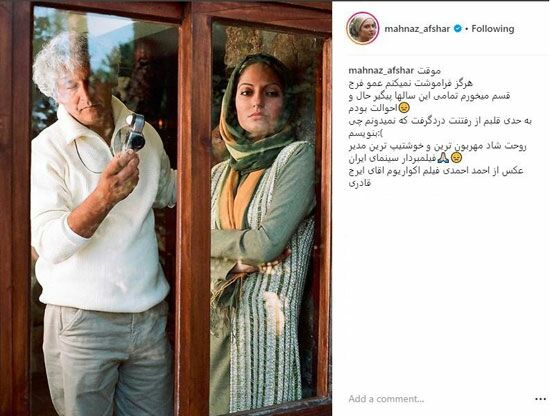Open the three-dot more options menu

point(541,399)
